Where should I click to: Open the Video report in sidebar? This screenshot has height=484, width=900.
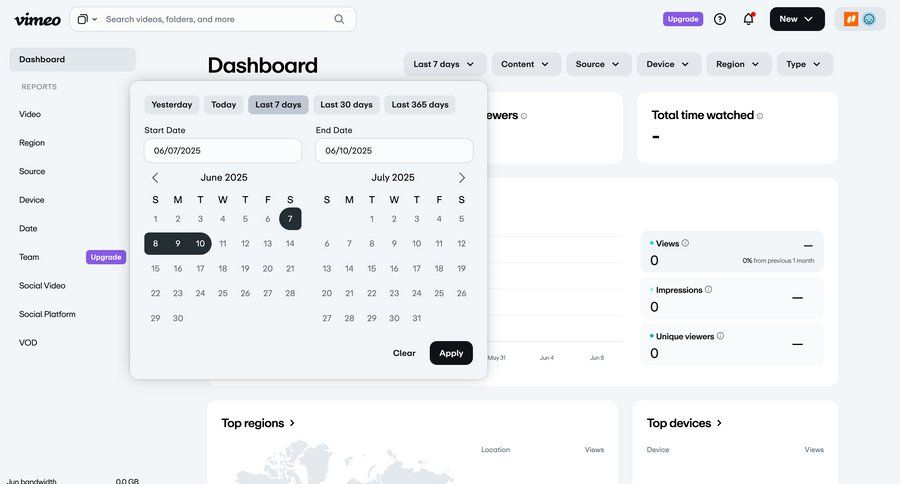tap(30, 114)
